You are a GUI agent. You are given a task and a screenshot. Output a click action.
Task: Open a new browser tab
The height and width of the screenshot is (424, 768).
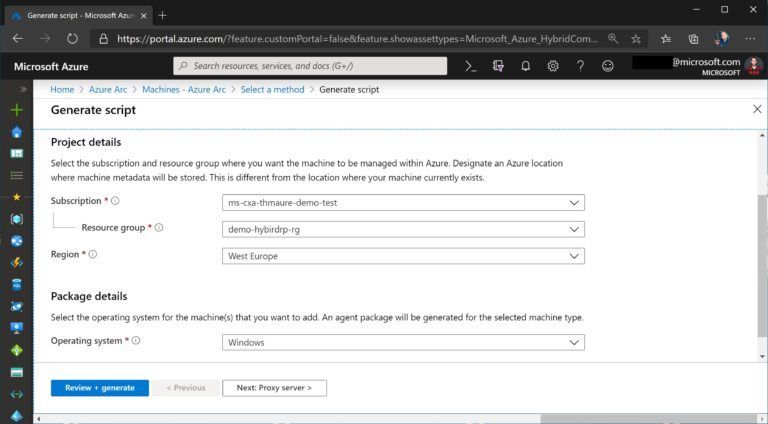[163, 16]
